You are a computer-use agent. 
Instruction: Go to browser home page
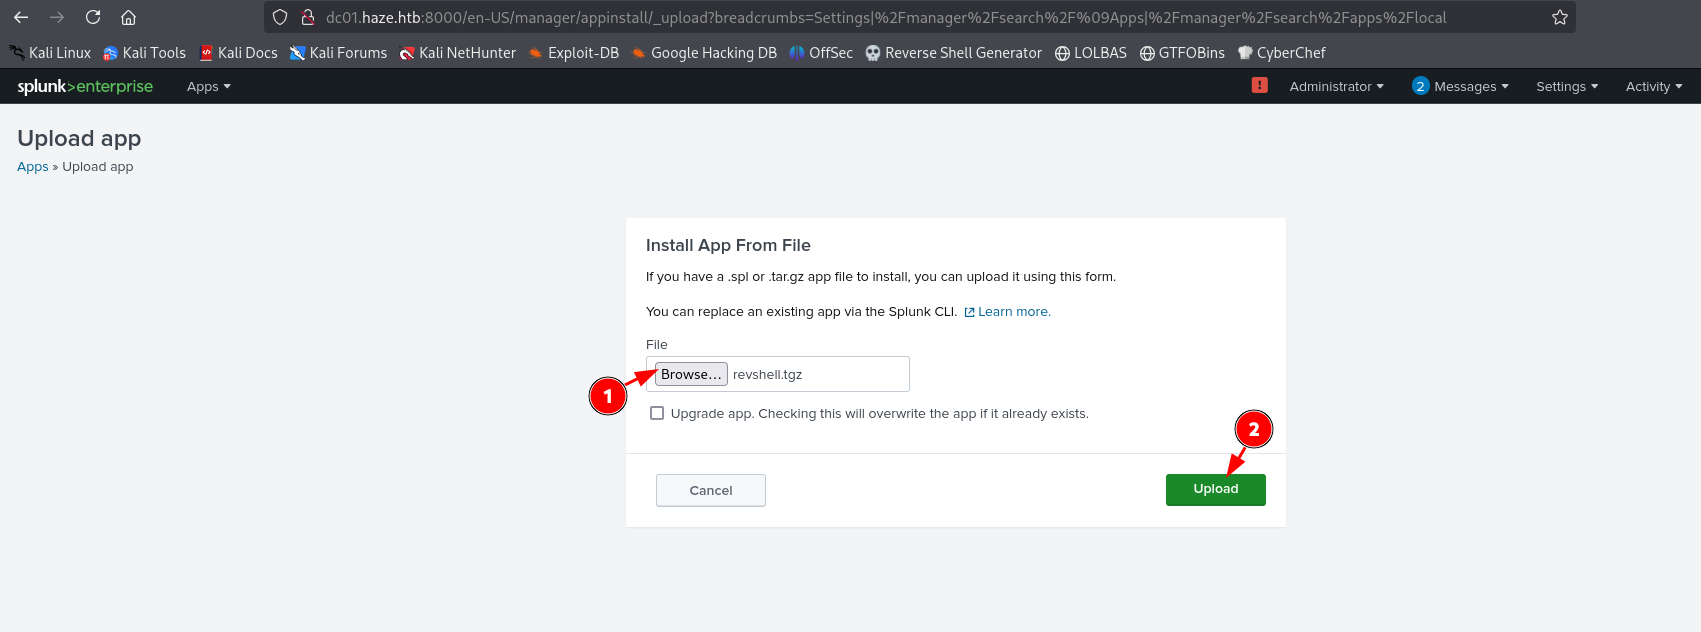point(128,17)
